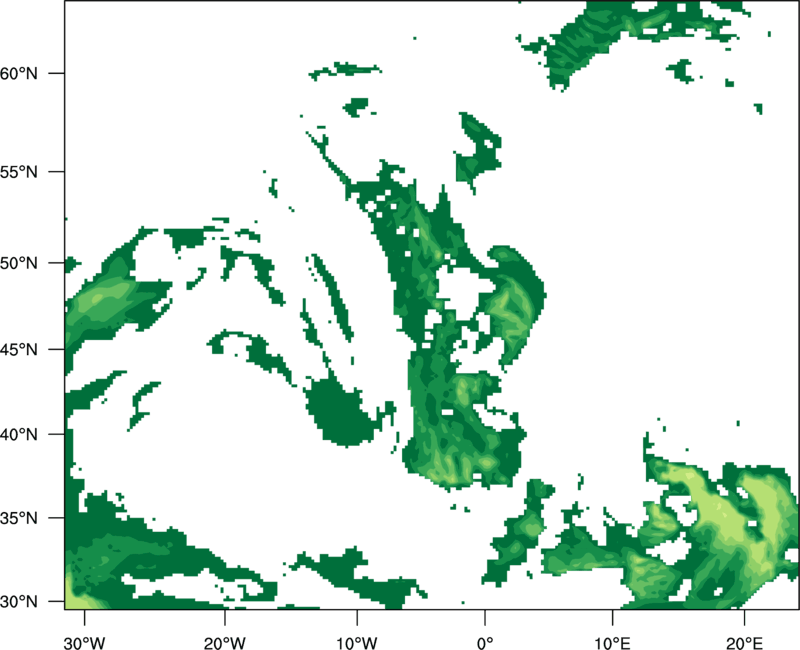This screenshot has height=650, width=800.
Task: Click the 30°N latitude label
Action: pyautogui.click(x=18, y=602)
